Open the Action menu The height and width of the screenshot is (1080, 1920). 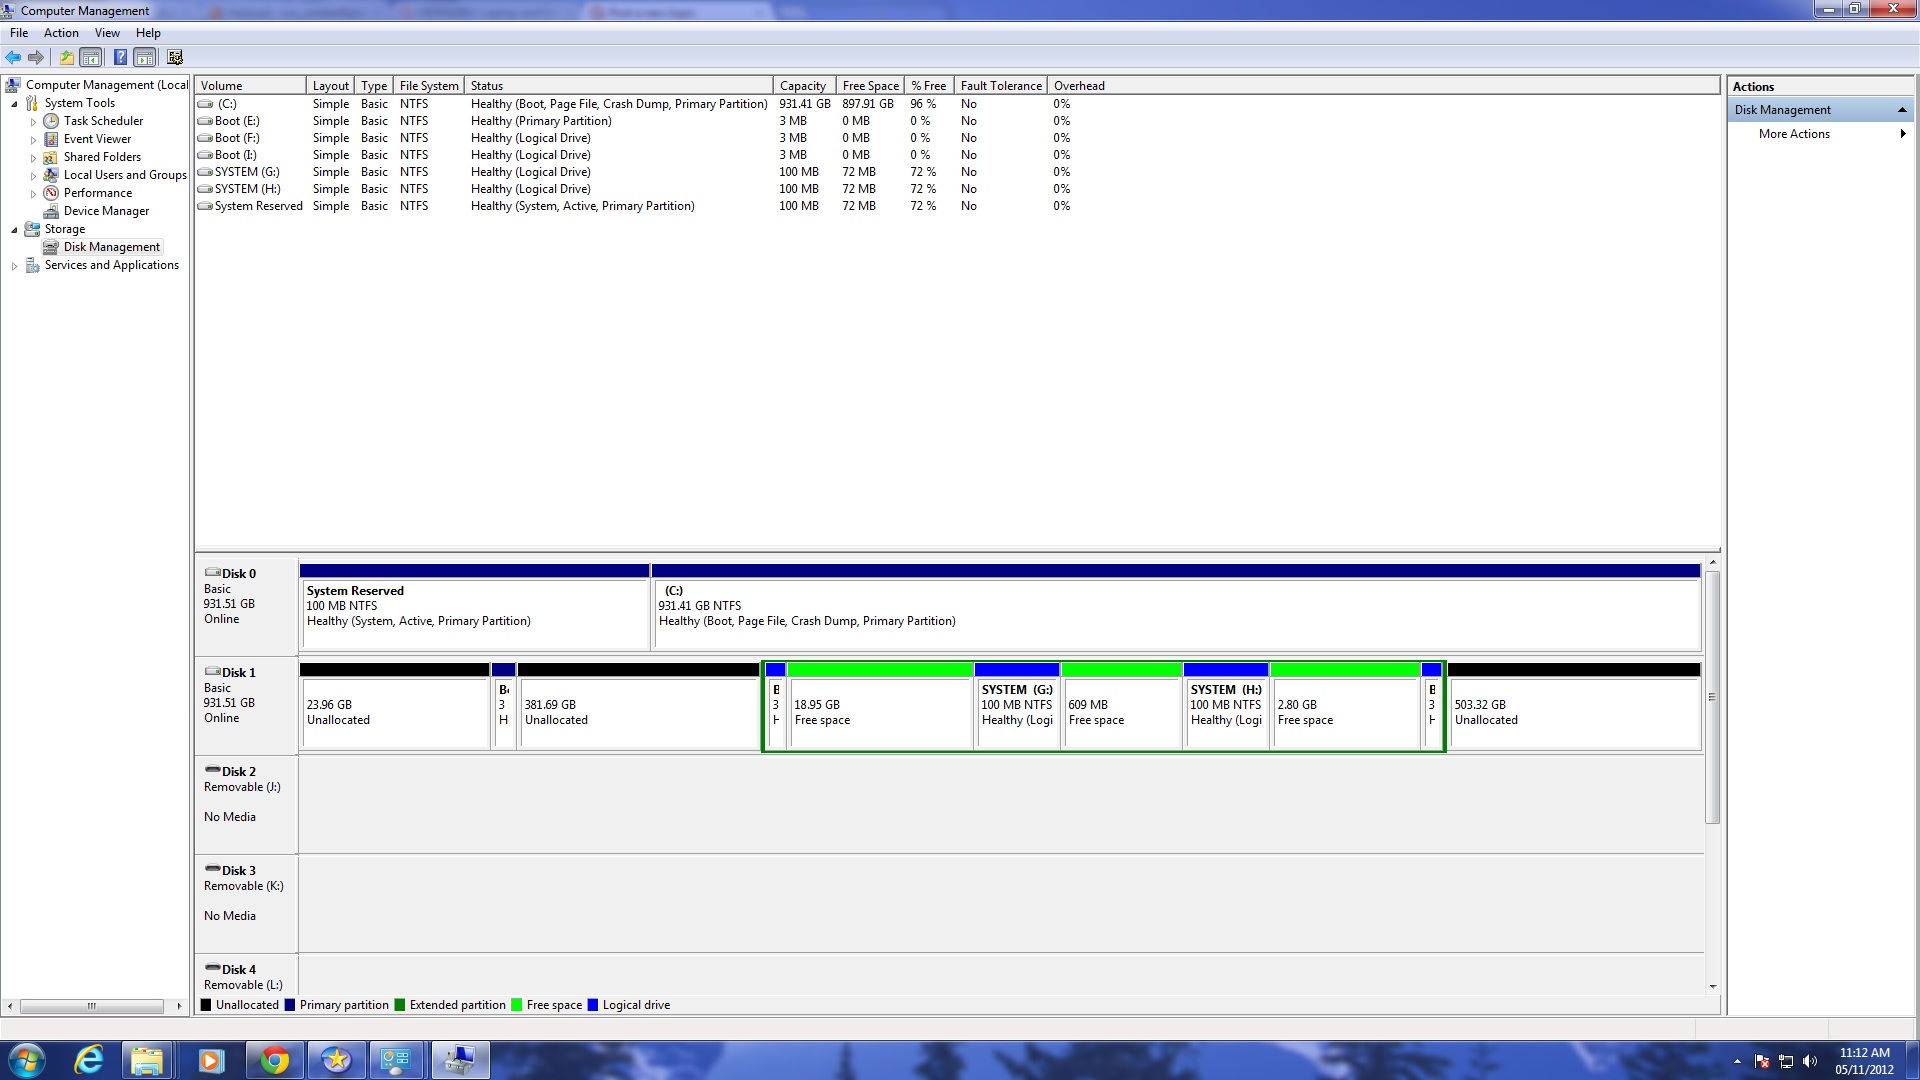pyautogui.click(x=61, y=33)
